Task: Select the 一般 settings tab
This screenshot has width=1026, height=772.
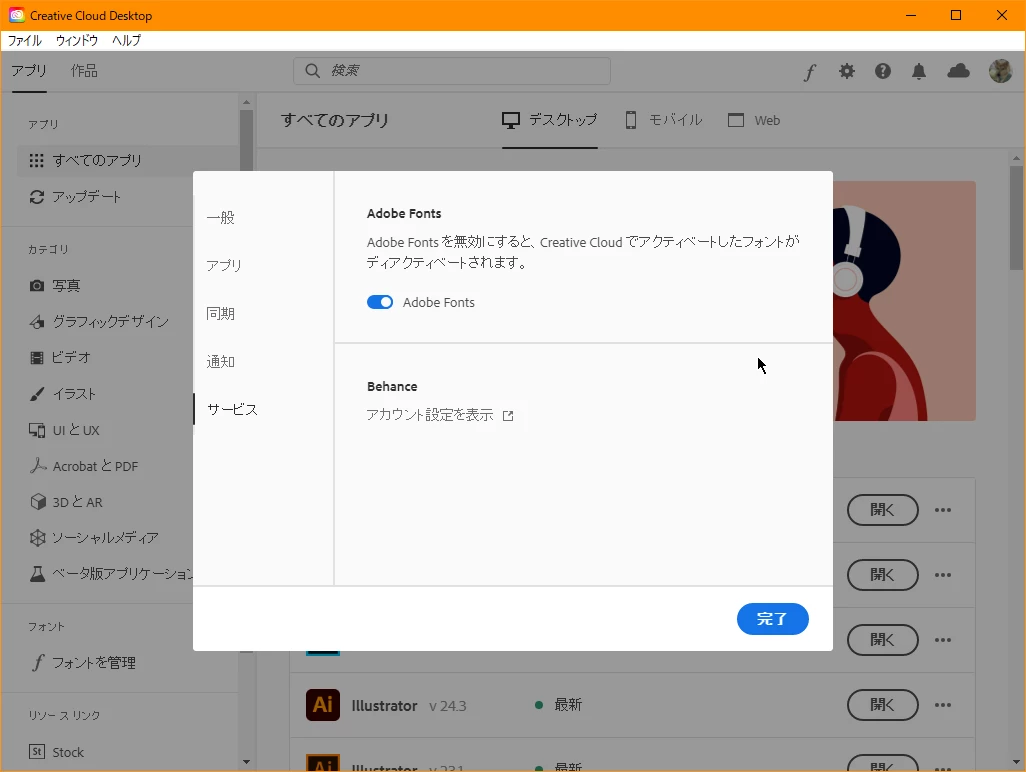Action: coord(221,217)
